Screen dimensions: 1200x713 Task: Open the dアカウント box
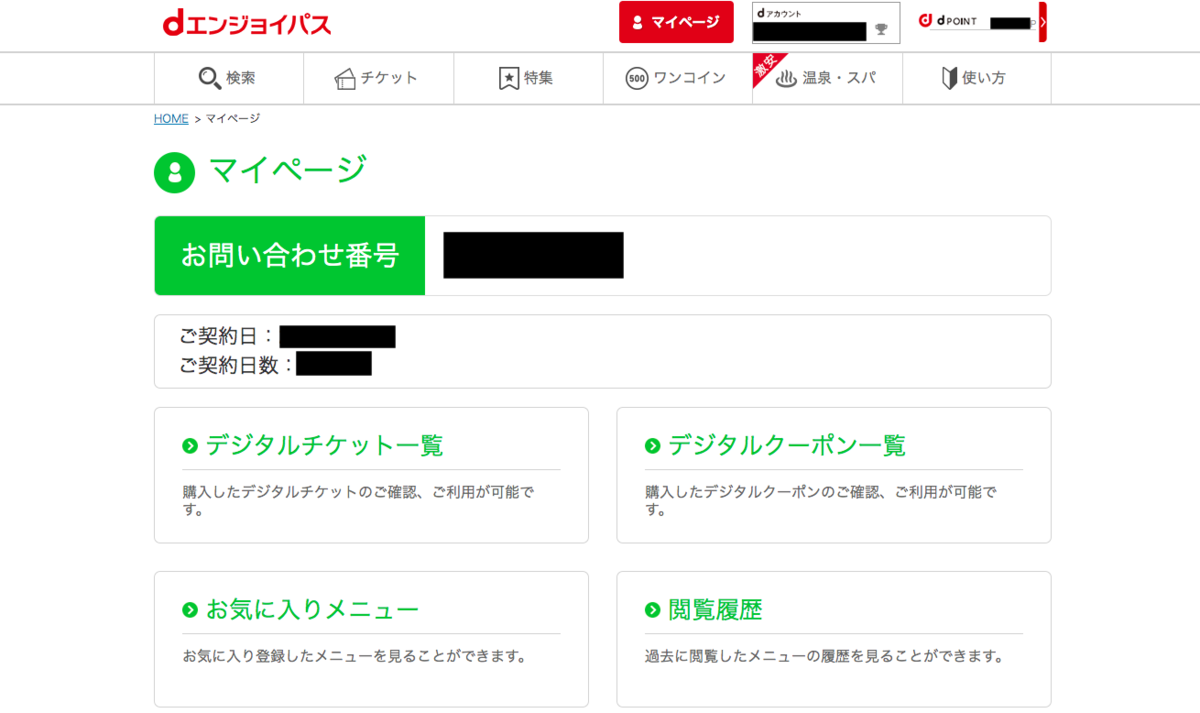click(826, 23)
